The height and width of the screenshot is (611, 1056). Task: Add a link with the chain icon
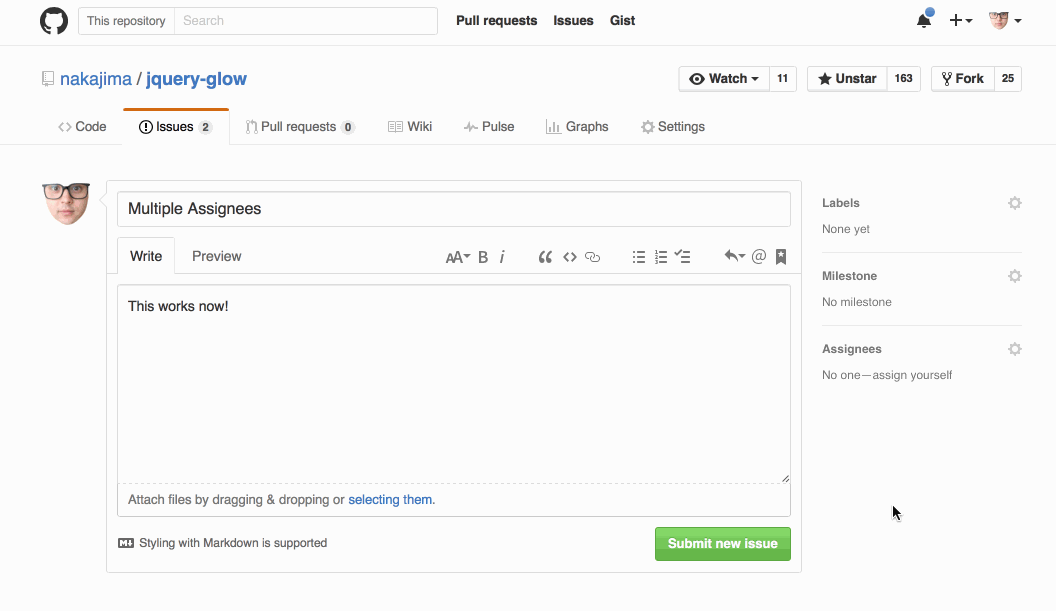[593, 257]
